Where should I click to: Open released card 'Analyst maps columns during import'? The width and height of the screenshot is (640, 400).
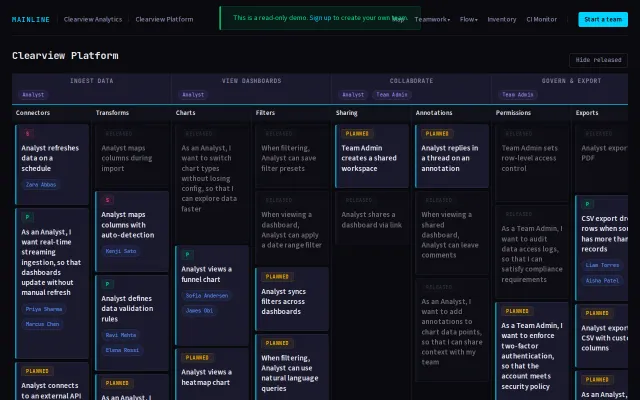tap(132, 156)
